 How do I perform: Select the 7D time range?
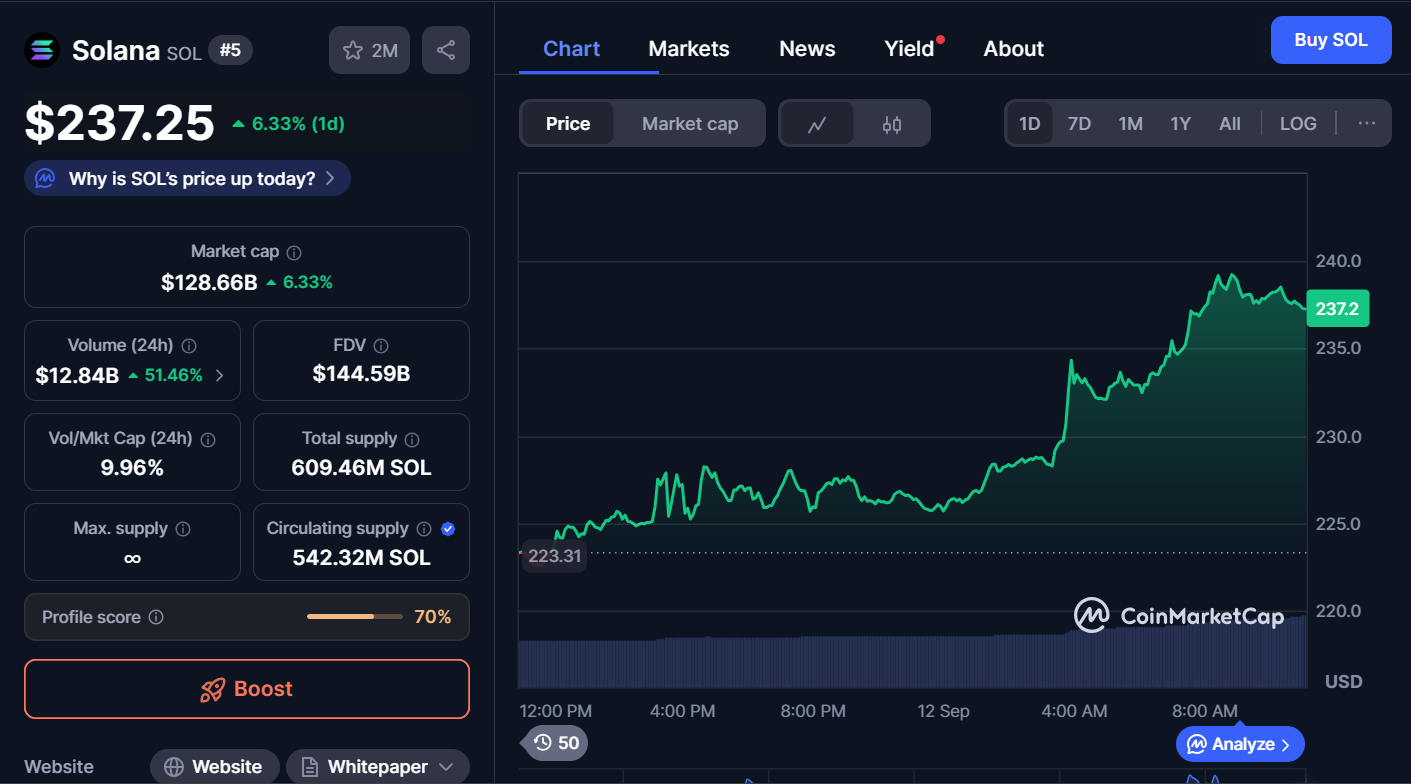coord(1079,124)
